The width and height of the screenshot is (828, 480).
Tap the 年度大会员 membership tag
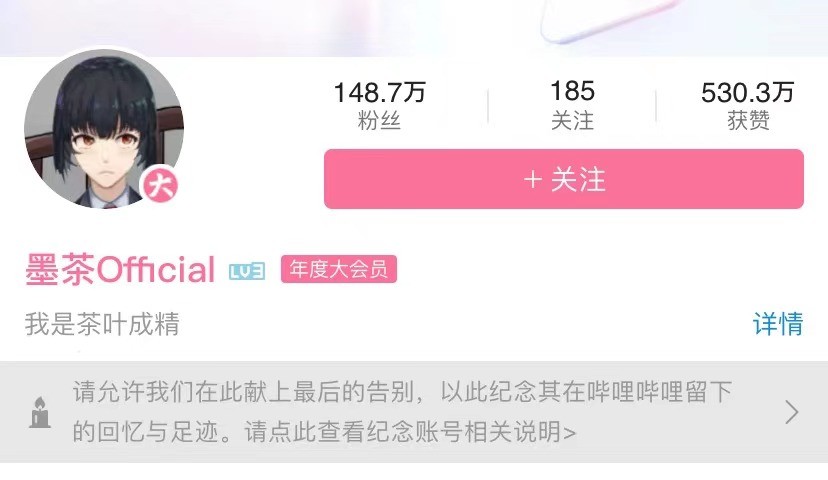[x=338, y=269]
